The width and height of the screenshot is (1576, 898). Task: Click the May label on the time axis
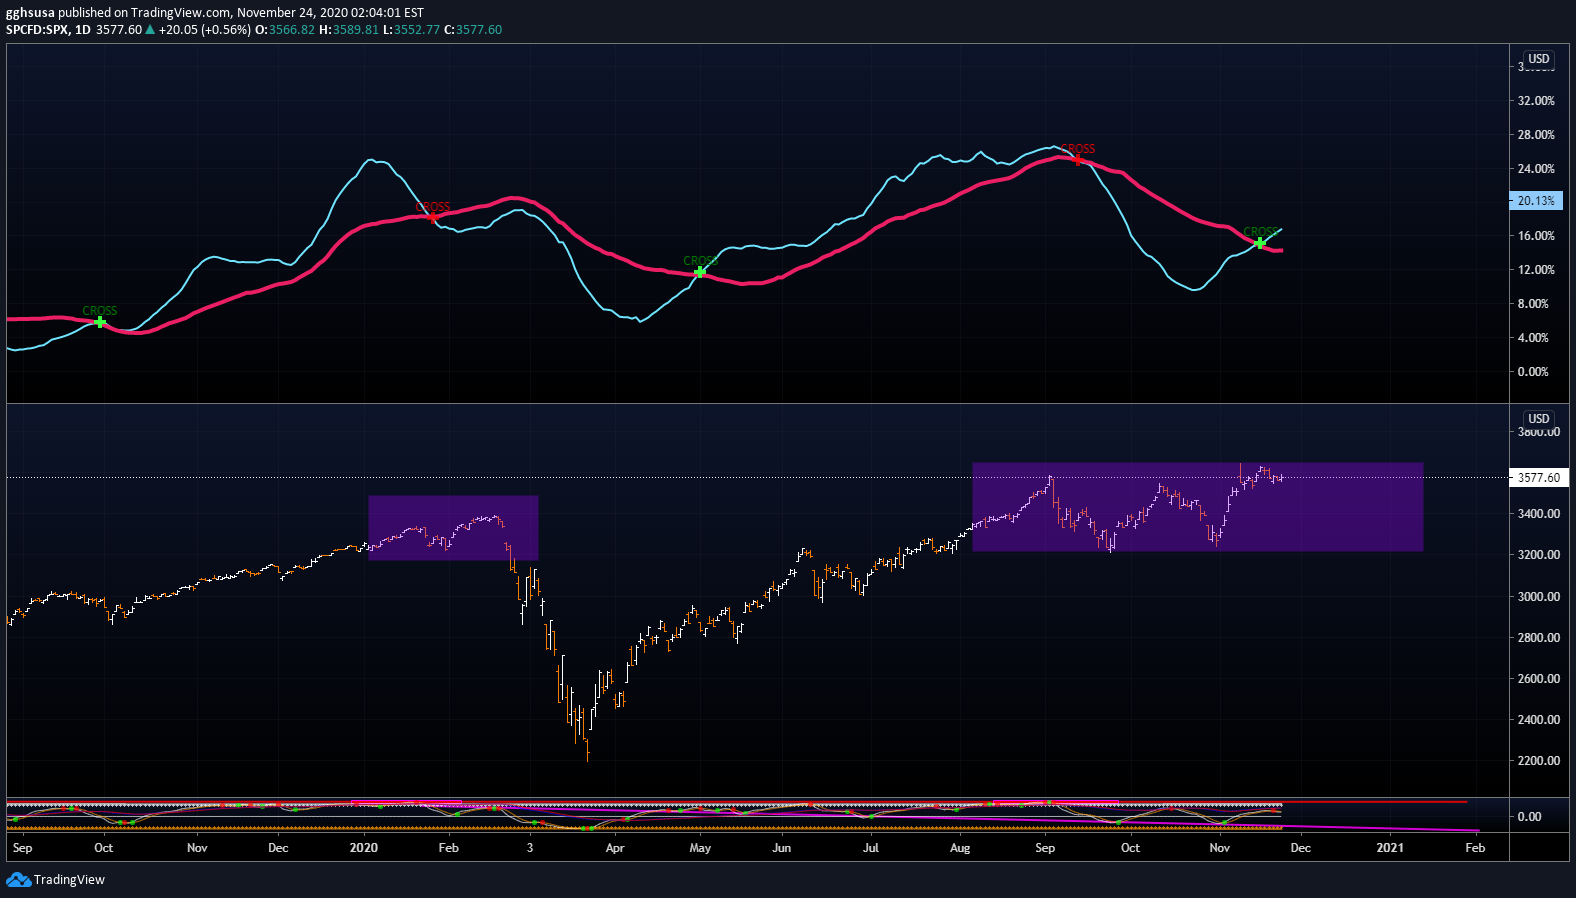pyautogui.click(x=700, y=848)
